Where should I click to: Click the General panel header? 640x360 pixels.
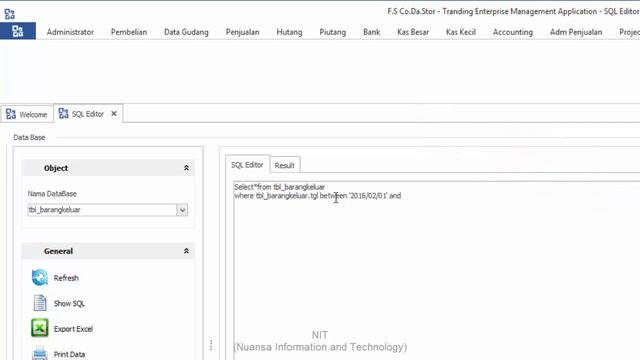point(108,251)
